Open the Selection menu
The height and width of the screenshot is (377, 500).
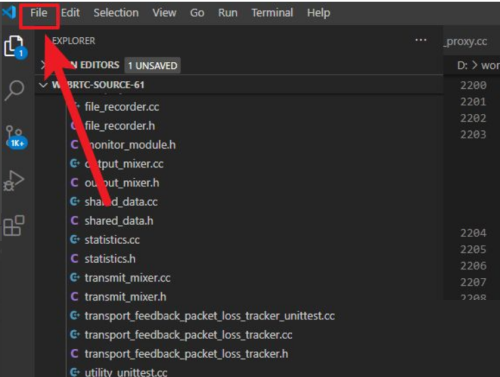116,13
